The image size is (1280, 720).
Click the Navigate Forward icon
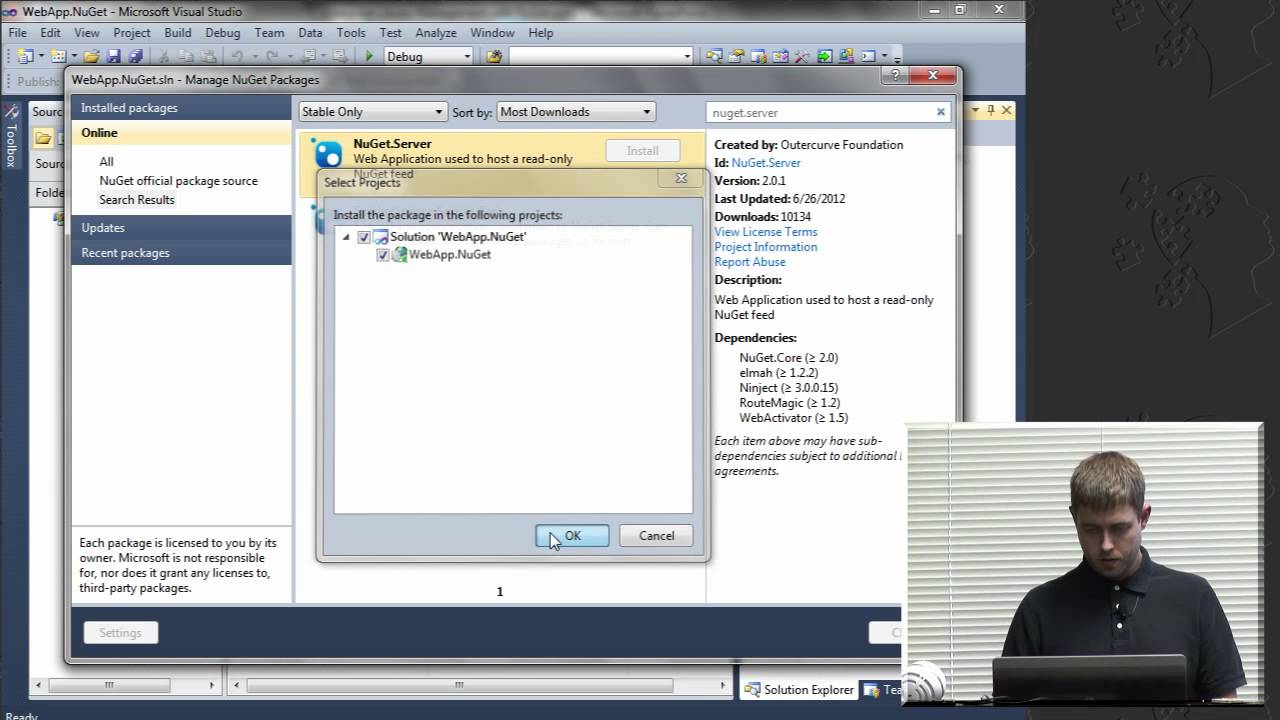339,56
